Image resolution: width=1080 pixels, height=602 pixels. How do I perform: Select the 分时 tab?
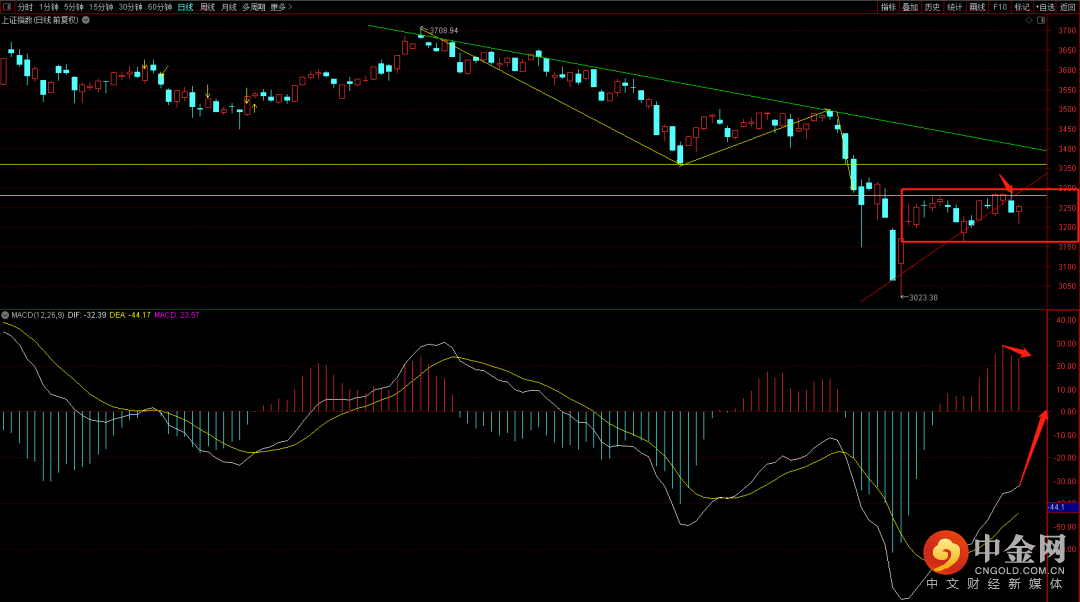[25, 7]
